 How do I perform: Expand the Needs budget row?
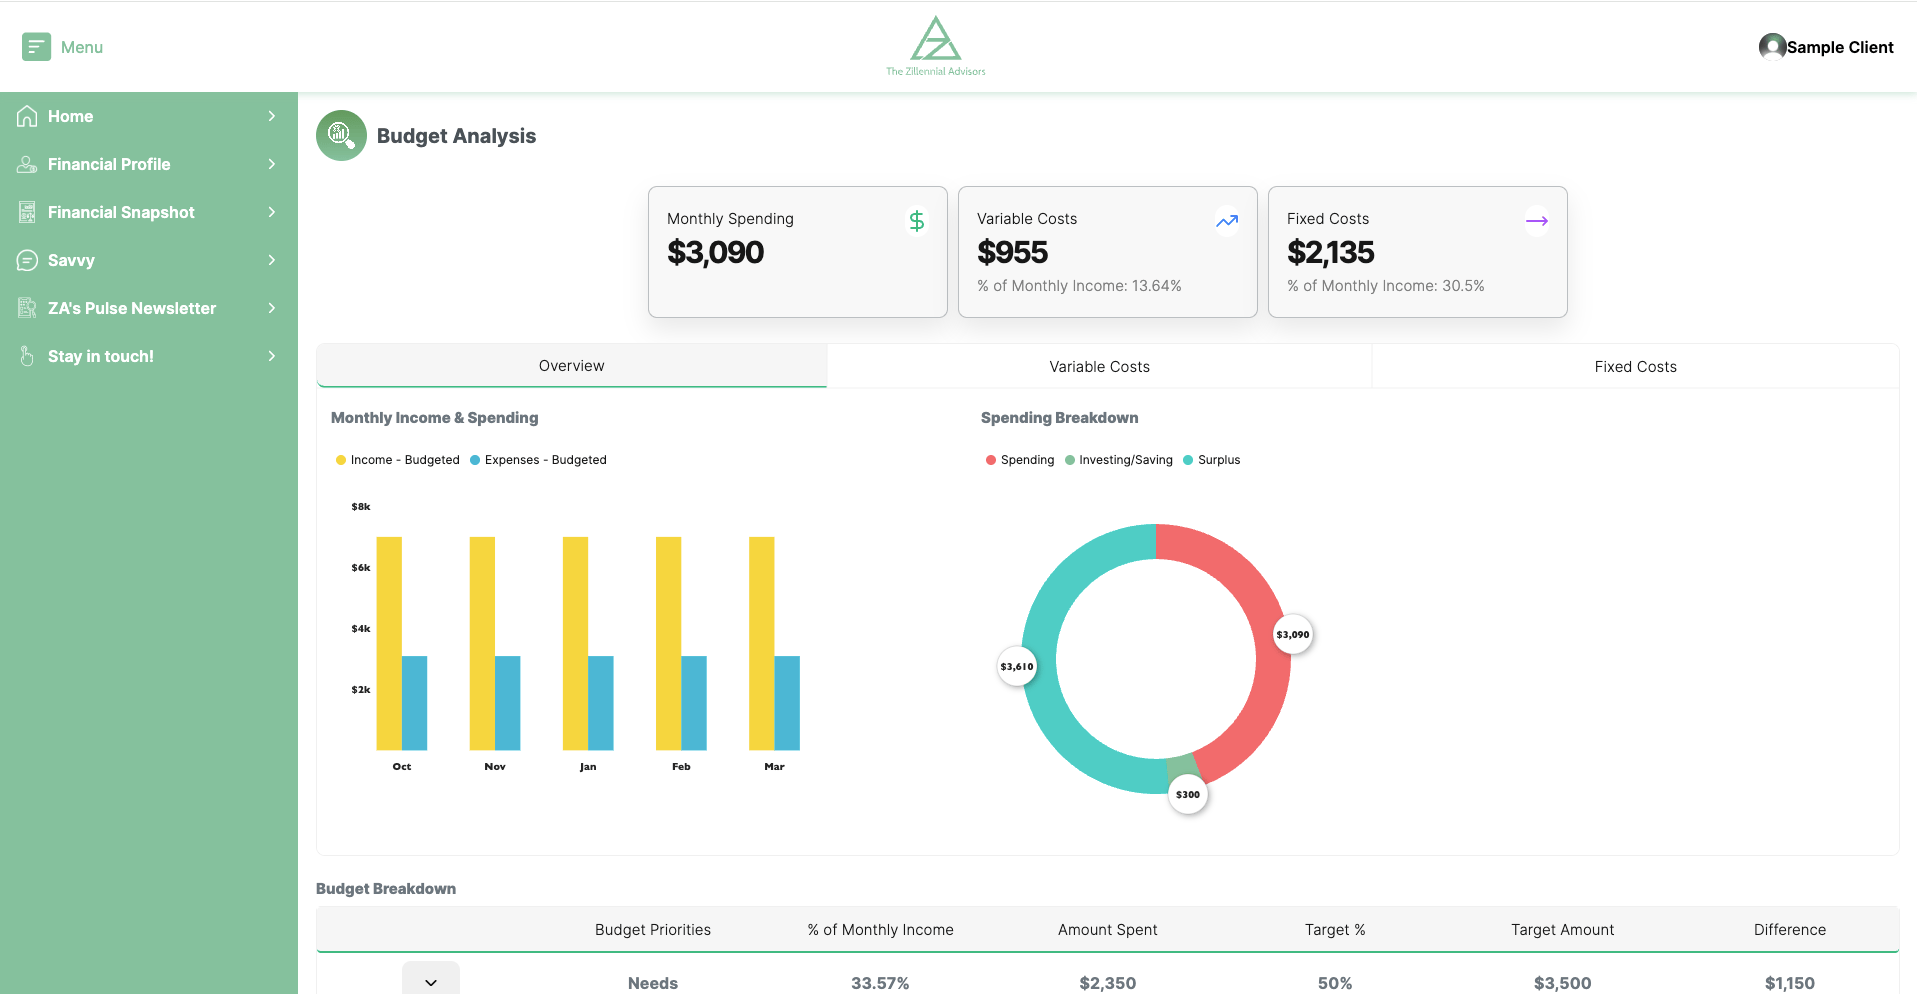coord(431,982)
